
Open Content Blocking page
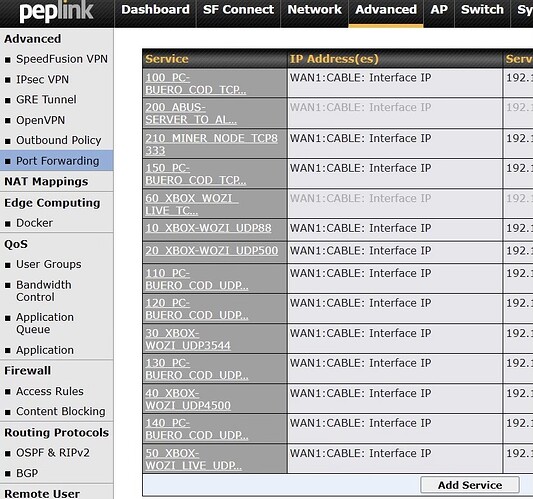click(x=61, y=411)
